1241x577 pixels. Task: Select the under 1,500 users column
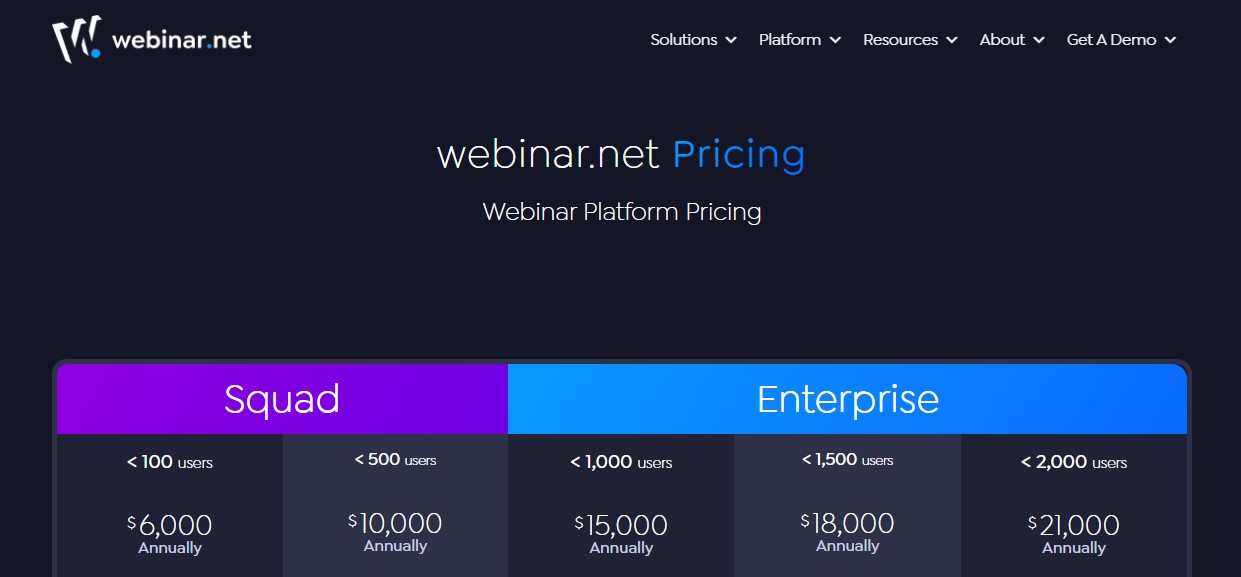point(847,460)
